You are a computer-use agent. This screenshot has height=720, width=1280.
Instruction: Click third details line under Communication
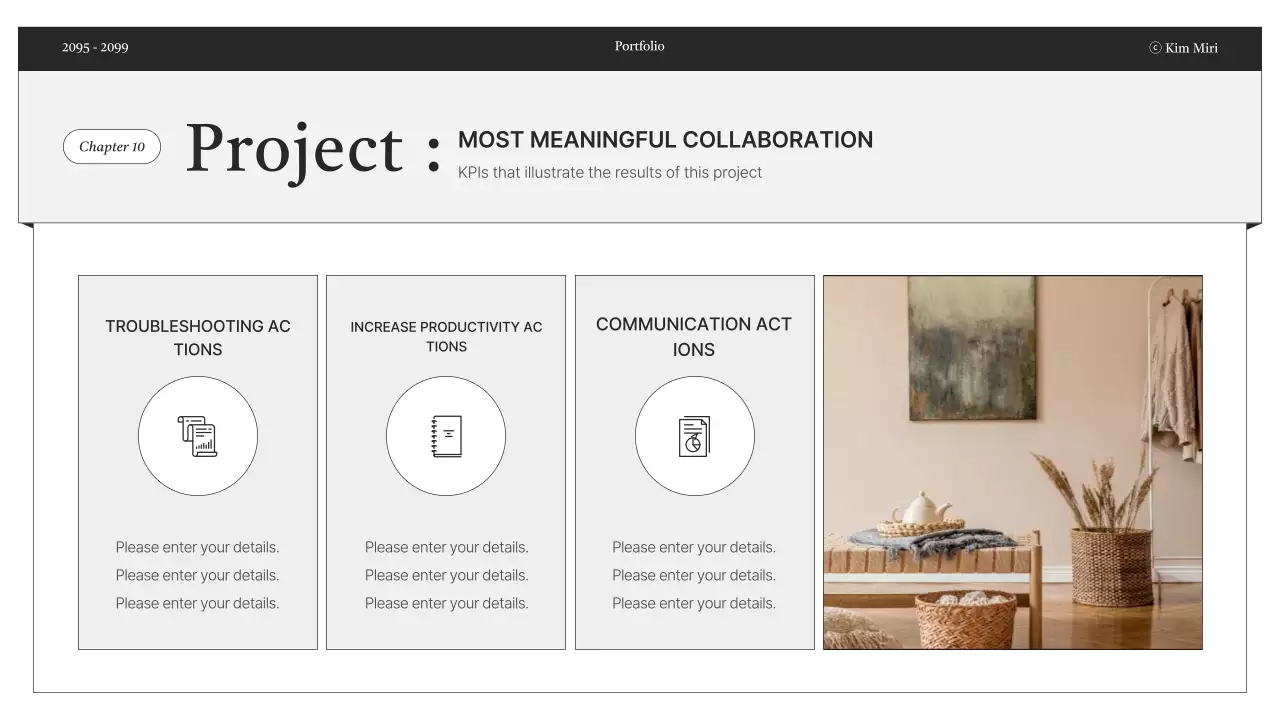[x=694, y=603]
